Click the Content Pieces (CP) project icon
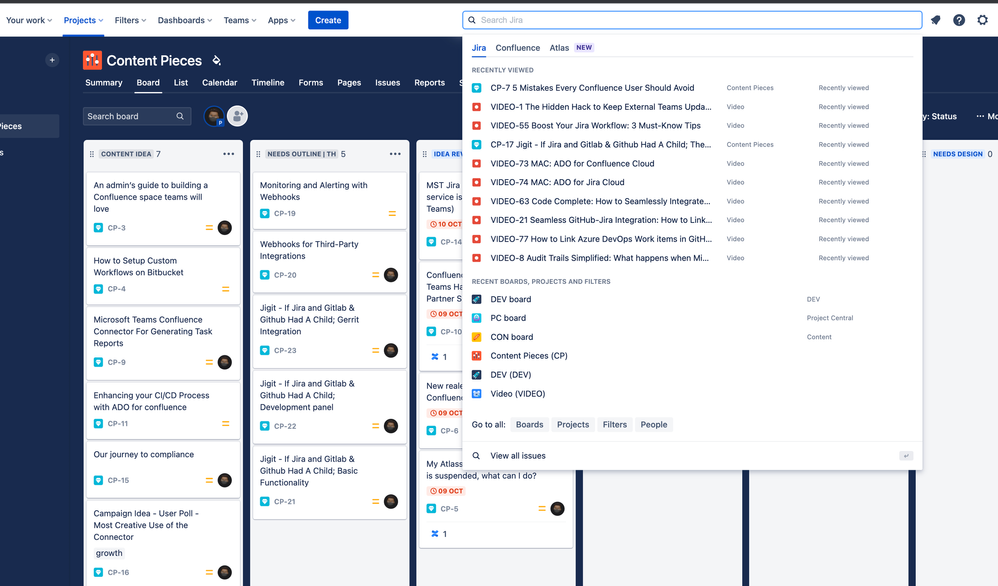998x586 pixels. pyautogui.click(x=476, y=356)
